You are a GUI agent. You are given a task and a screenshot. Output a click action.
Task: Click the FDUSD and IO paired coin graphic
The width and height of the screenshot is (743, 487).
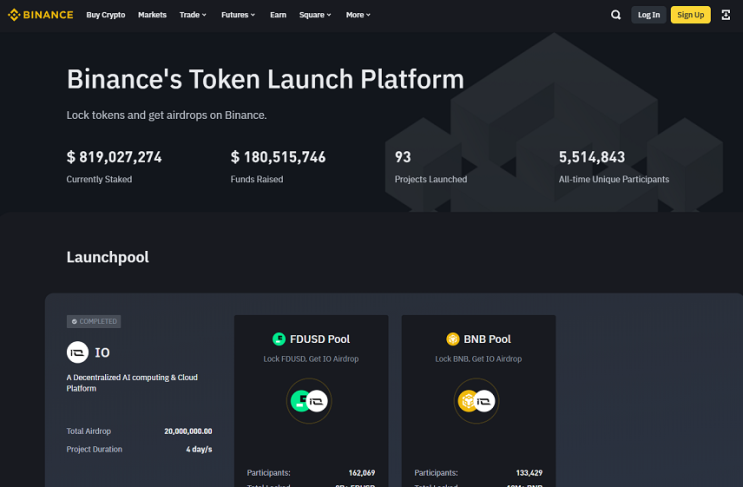pos(309,401)
